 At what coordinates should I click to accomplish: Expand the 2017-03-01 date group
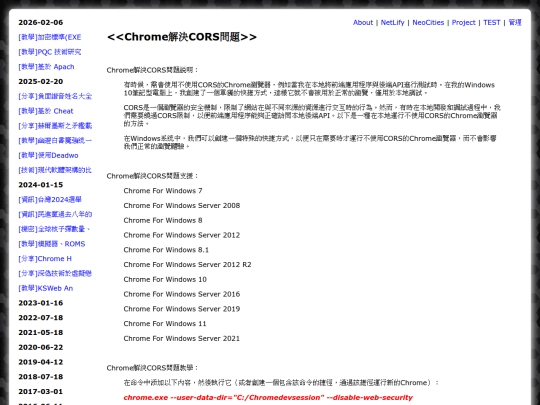41,392
